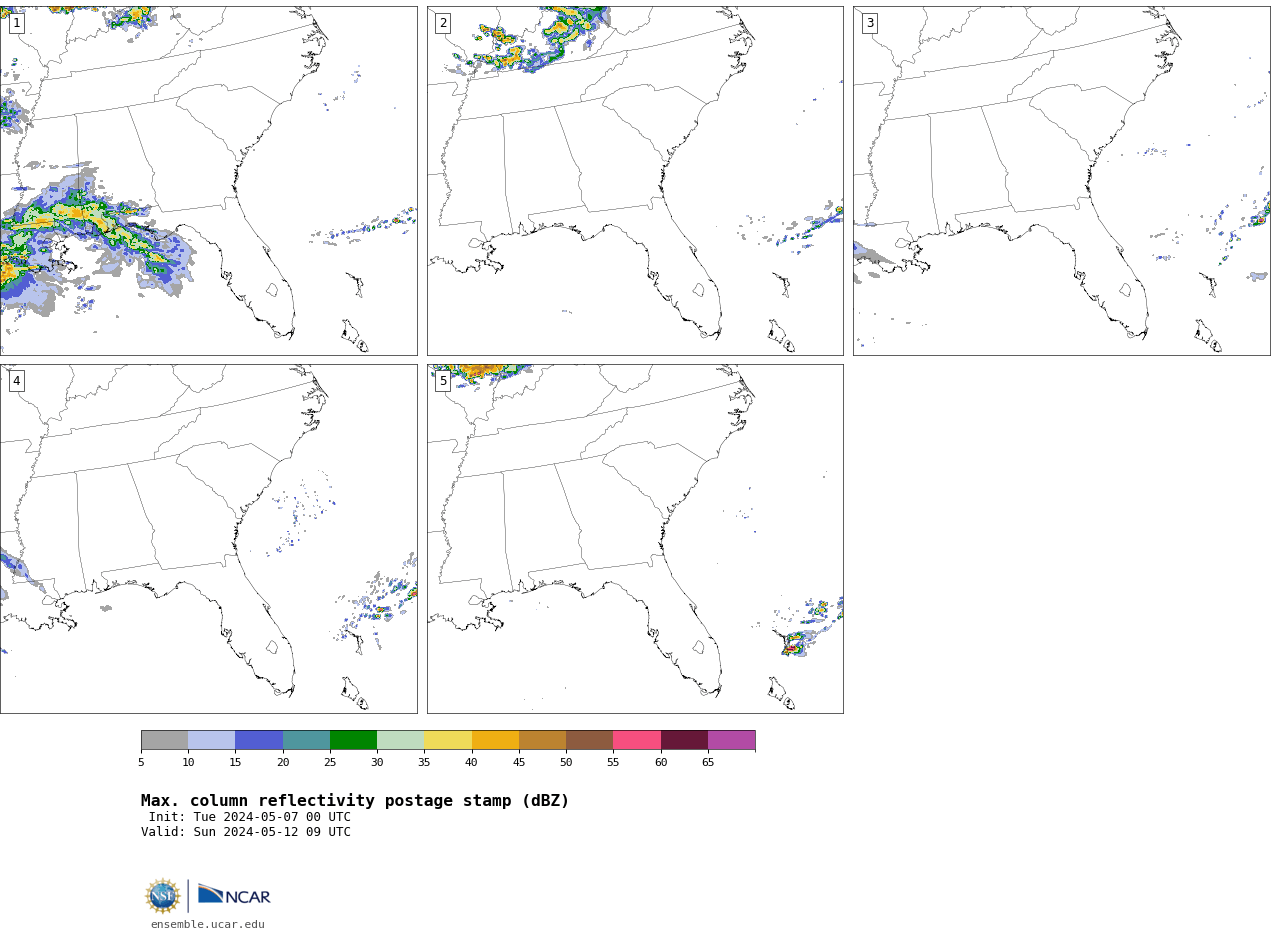Viewport: 1280px width, 936px height.
Task: Click the colorbar tick label 5
Action: point(141,763)
